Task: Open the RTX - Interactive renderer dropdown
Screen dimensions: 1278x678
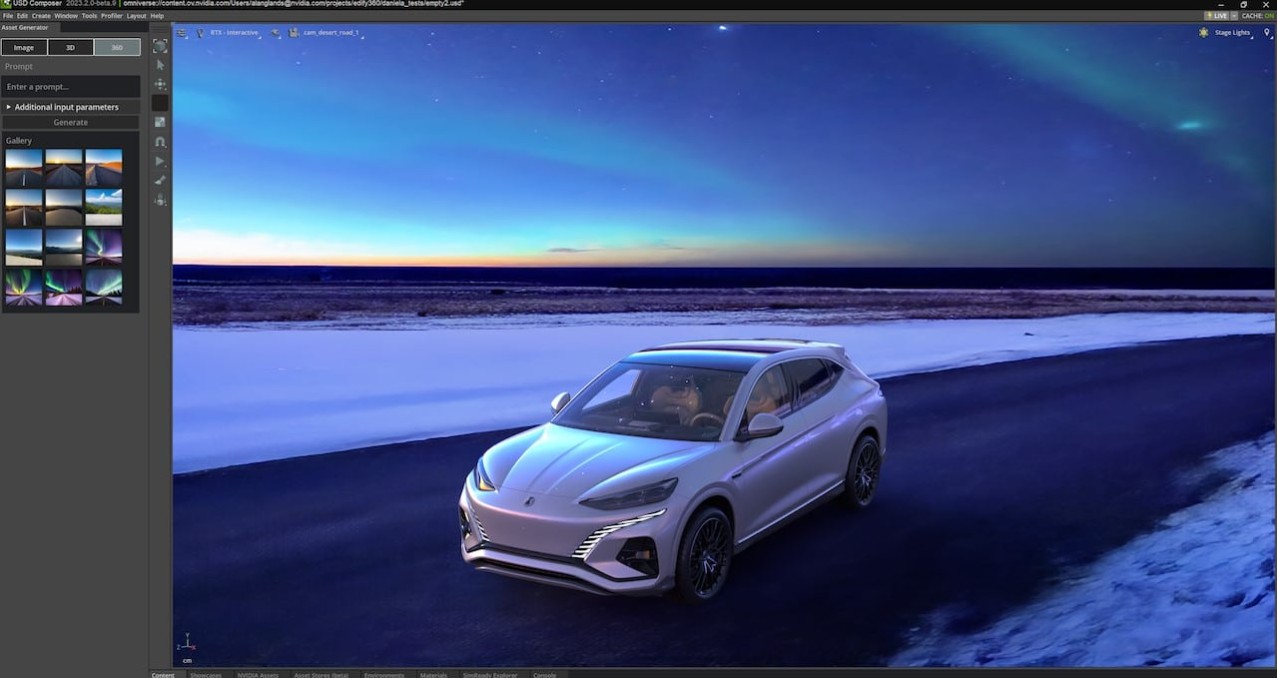Action: coord(234,33)
